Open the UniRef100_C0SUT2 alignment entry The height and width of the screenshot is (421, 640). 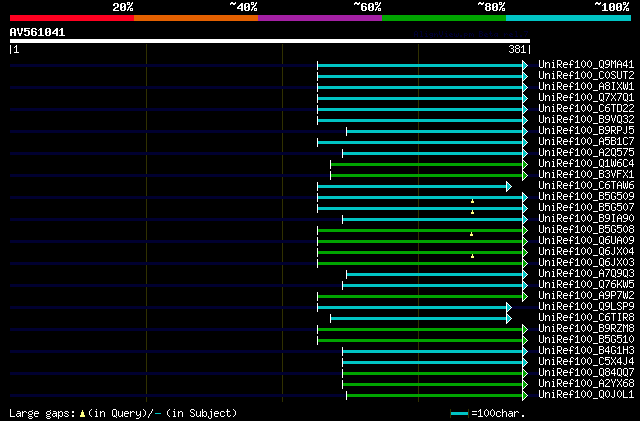[x=586, y=76]
